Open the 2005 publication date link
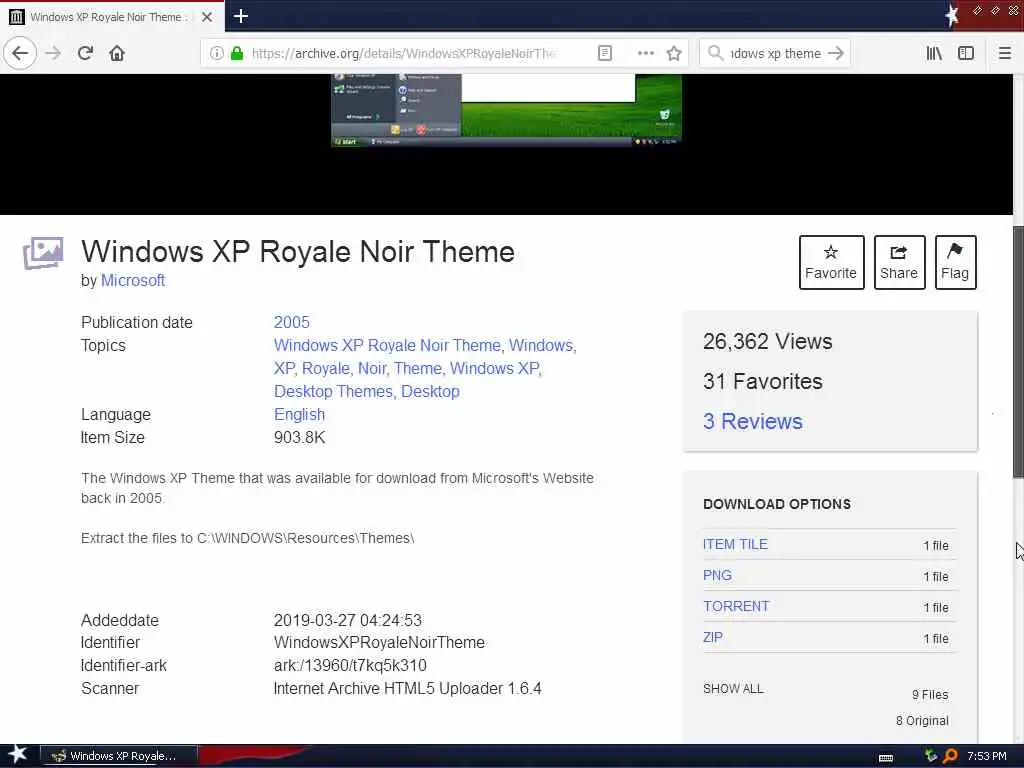 coord(291,322)
